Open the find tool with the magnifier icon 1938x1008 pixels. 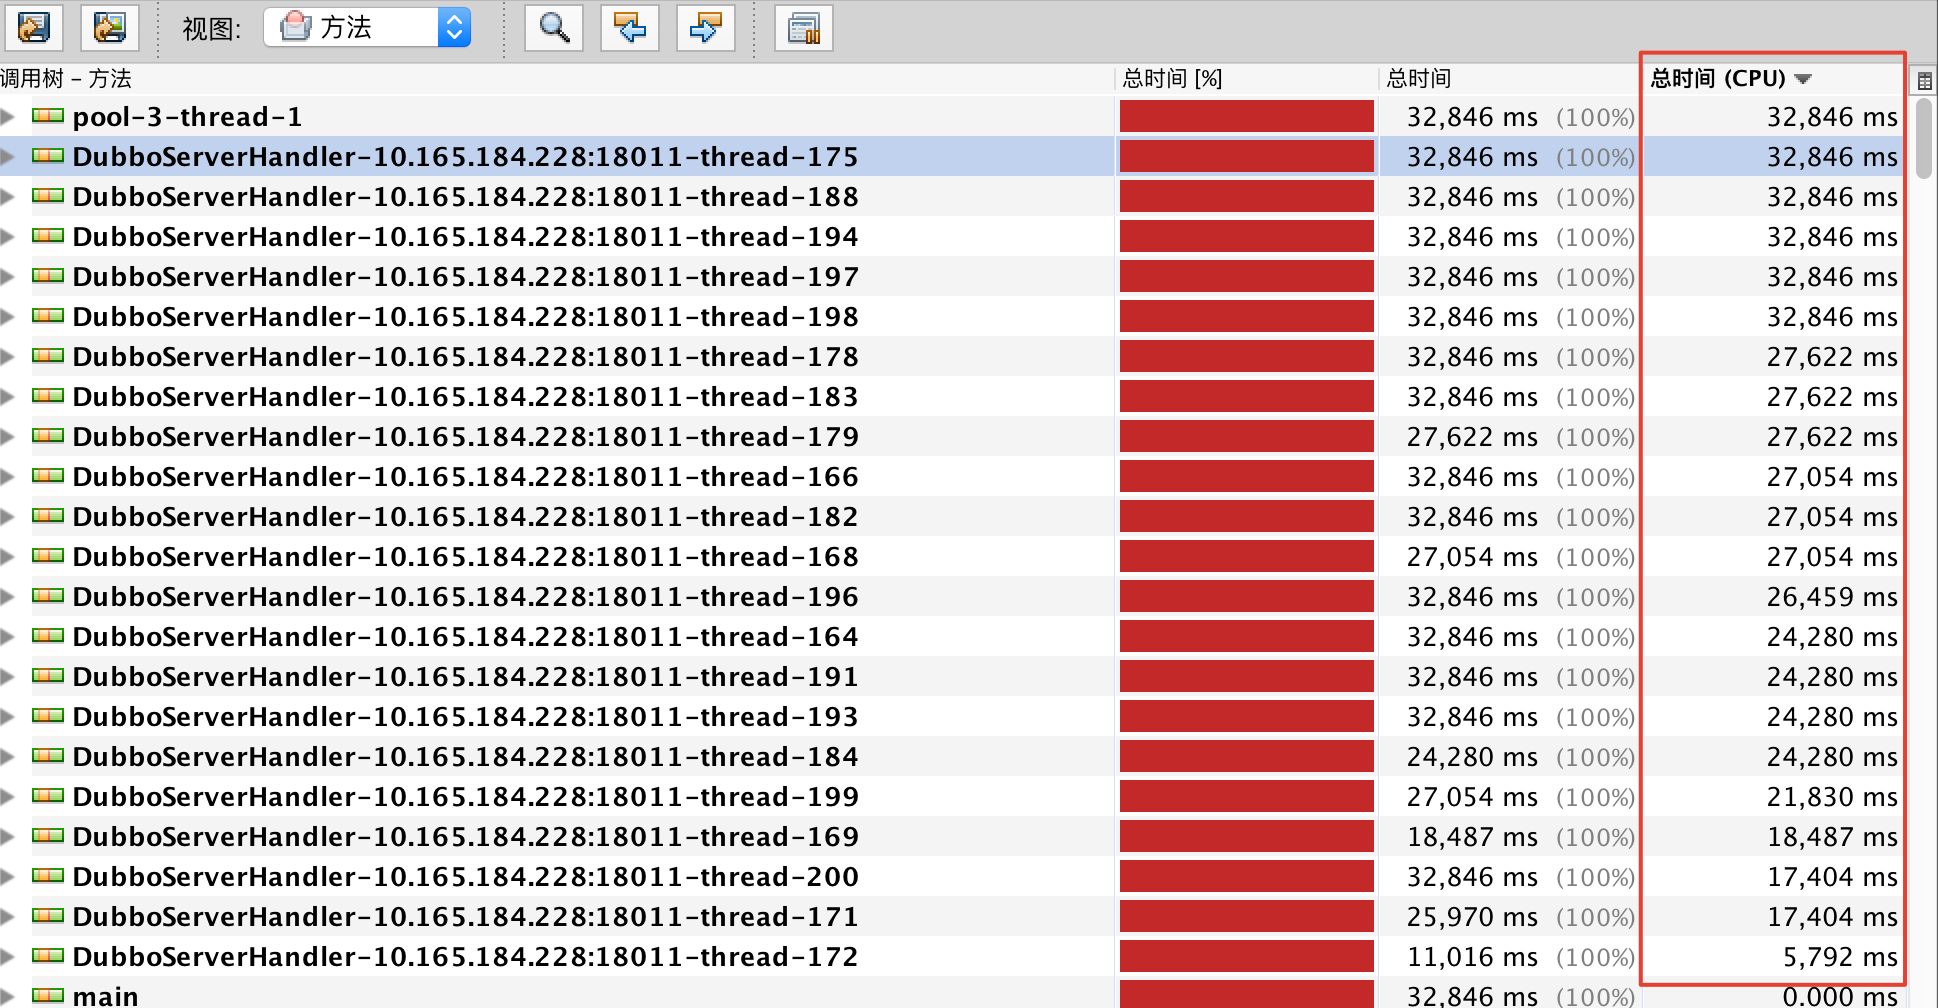pos(553,27)
